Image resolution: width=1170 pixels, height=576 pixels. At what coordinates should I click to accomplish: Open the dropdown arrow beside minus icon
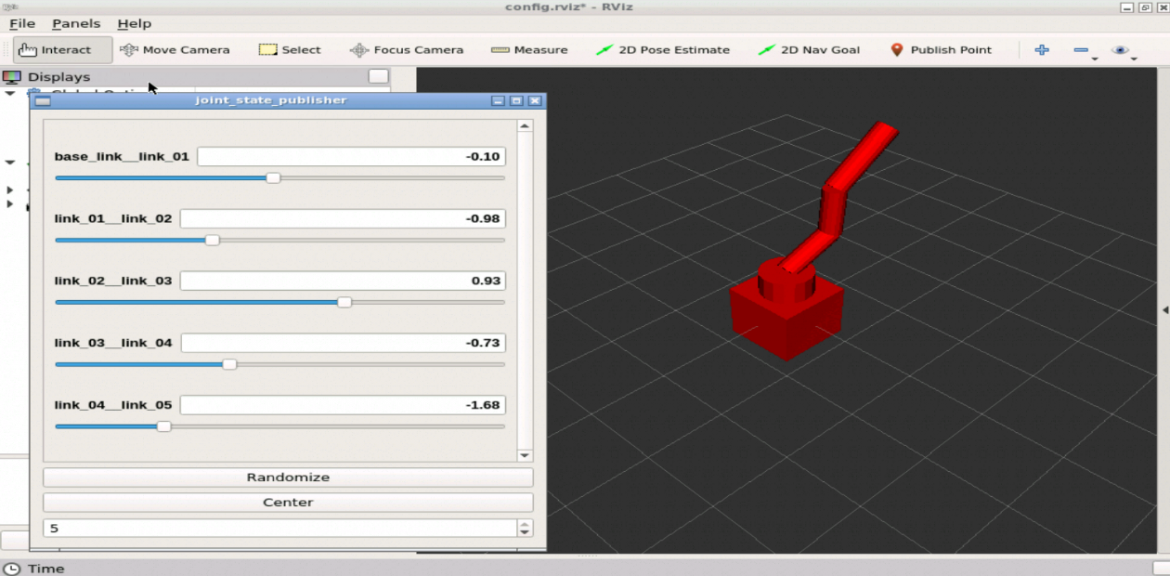(1094, 58)
